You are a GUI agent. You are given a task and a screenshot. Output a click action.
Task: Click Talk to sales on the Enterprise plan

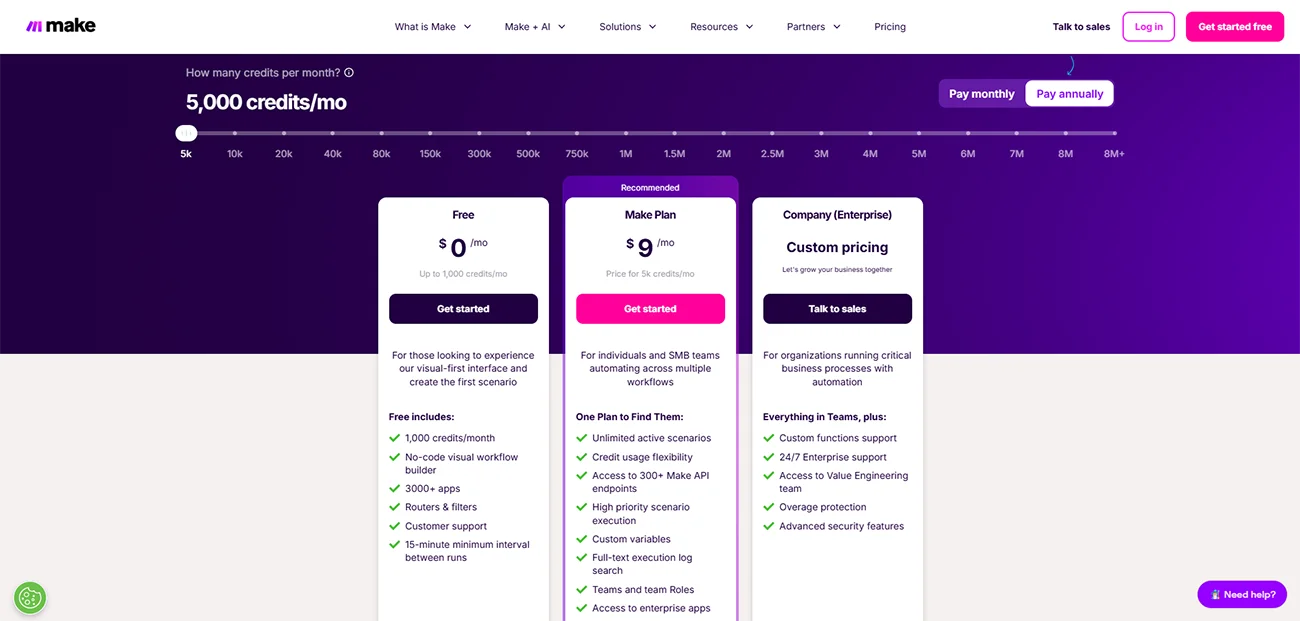[x=837, y=309]
